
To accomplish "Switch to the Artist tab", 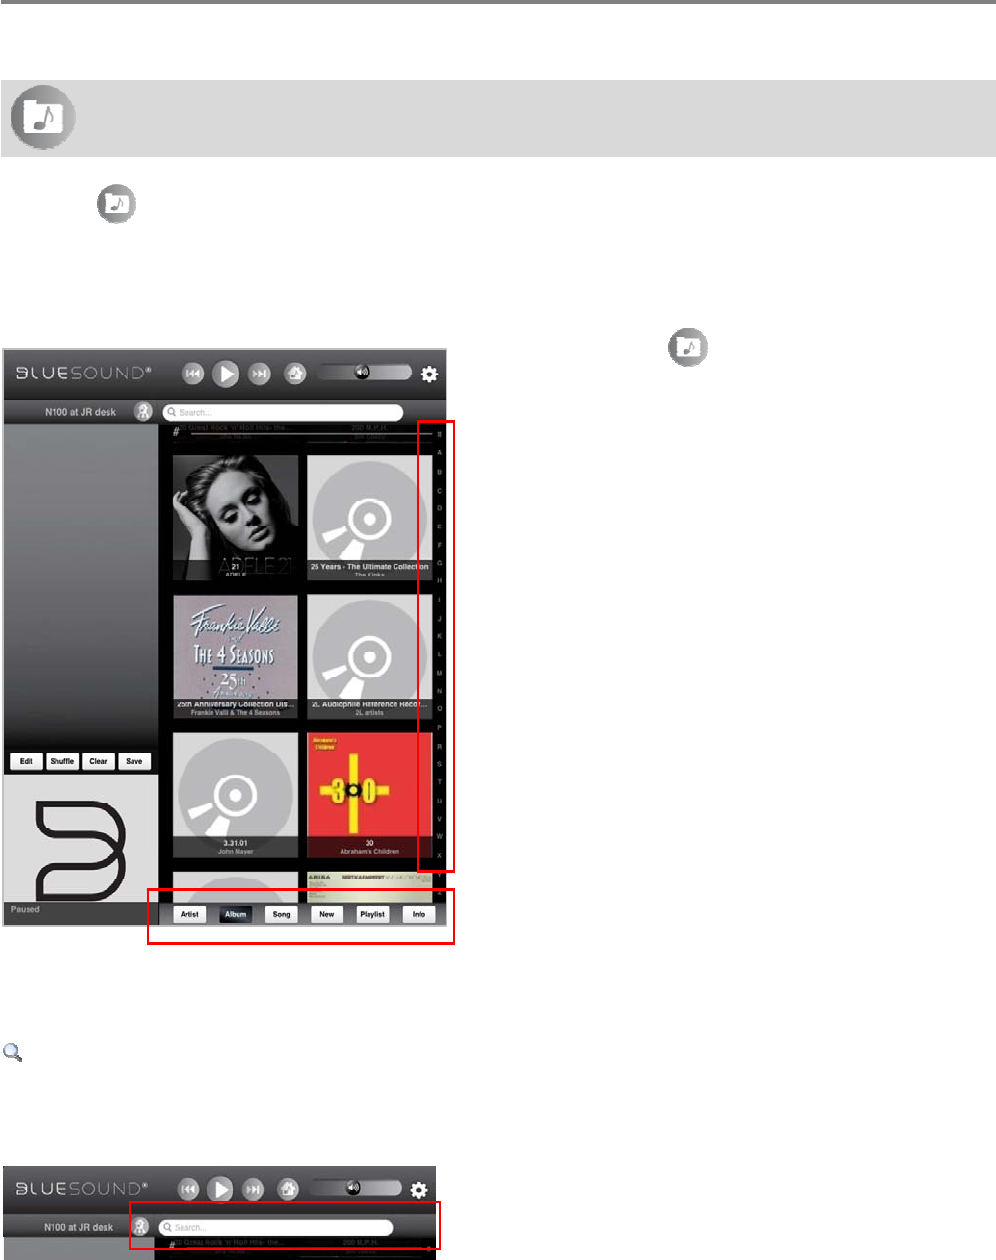I will coord(190,914).
